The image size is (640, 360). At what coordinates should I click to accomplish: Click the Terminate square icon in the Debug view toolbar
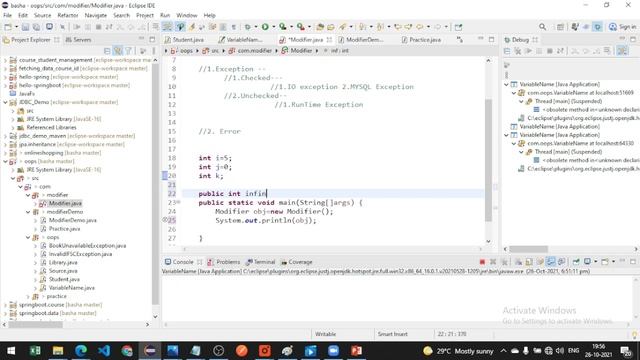pos(550,51)
